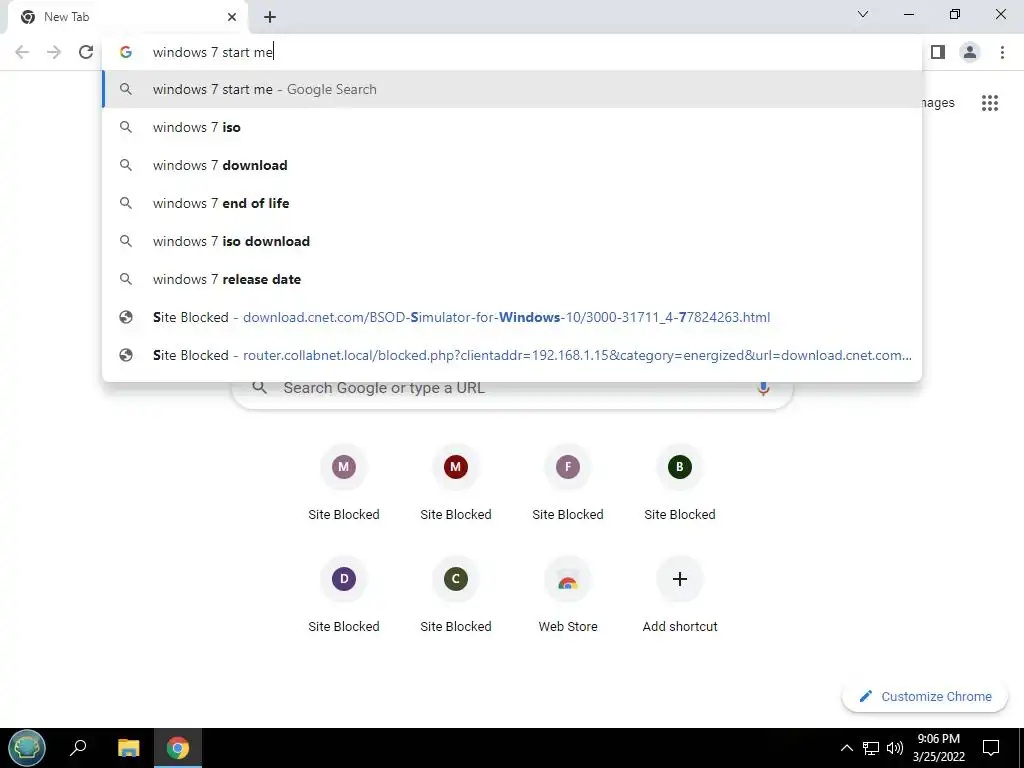Open the Windows Start button
This screenshot has height=768, width=1024.
27,748
